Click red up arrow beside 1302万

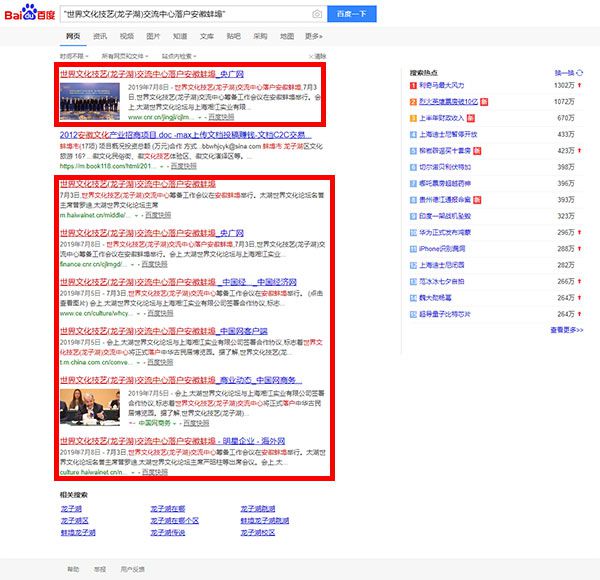tap(580, 85)
